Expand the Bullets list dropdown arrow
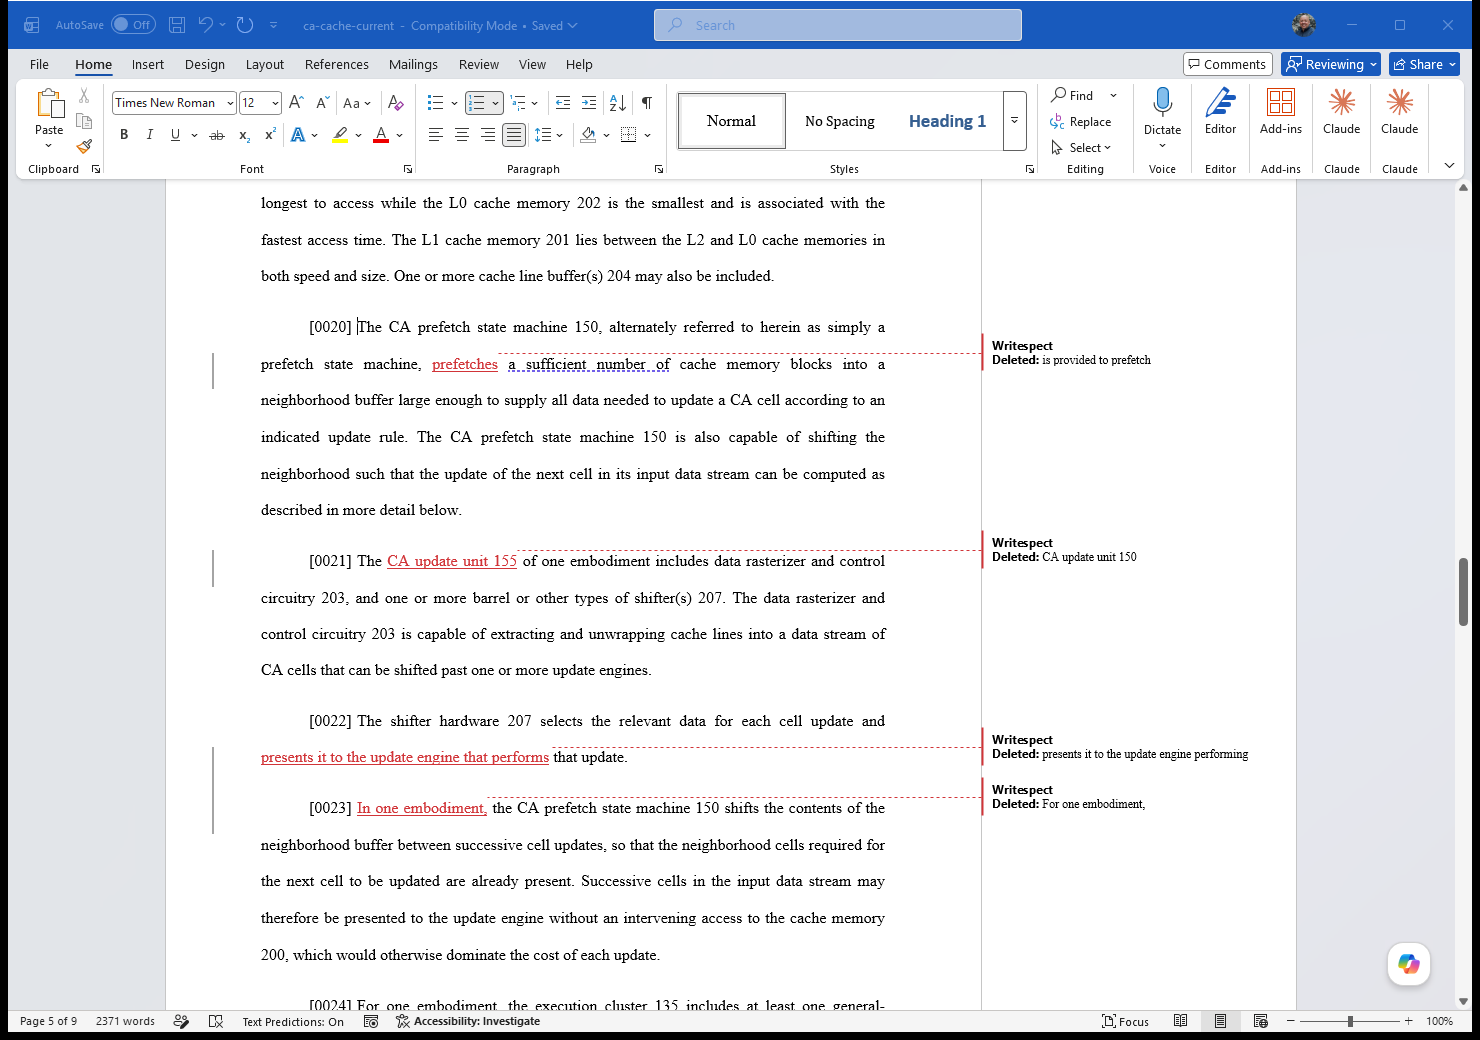 pyautogui.click(x=454, y=102)
